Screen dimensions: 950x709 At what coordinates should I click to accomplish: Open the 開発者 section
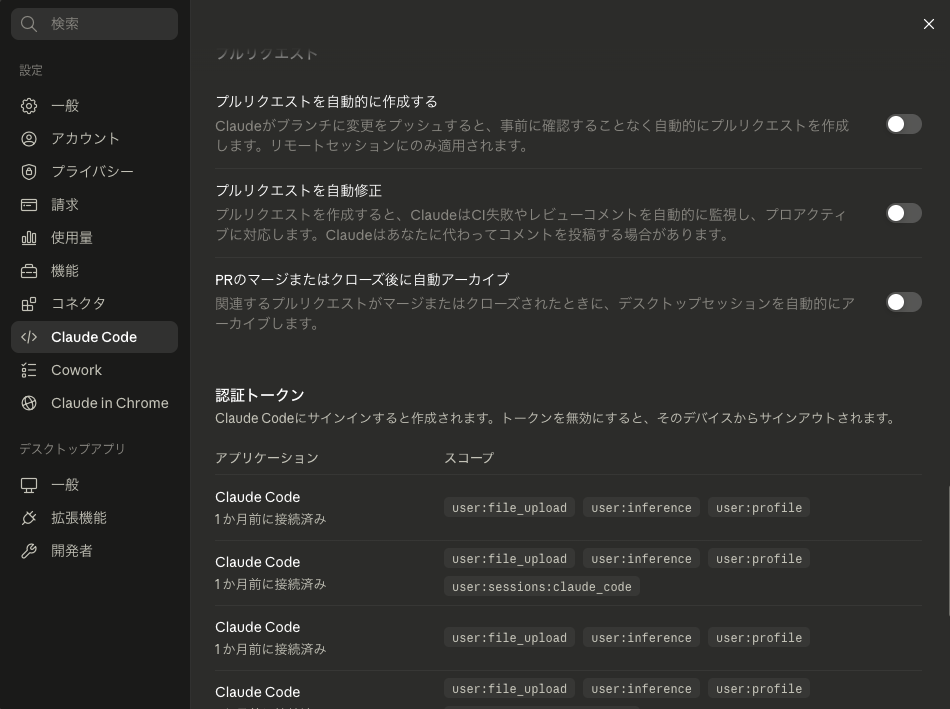click(95, 551)
